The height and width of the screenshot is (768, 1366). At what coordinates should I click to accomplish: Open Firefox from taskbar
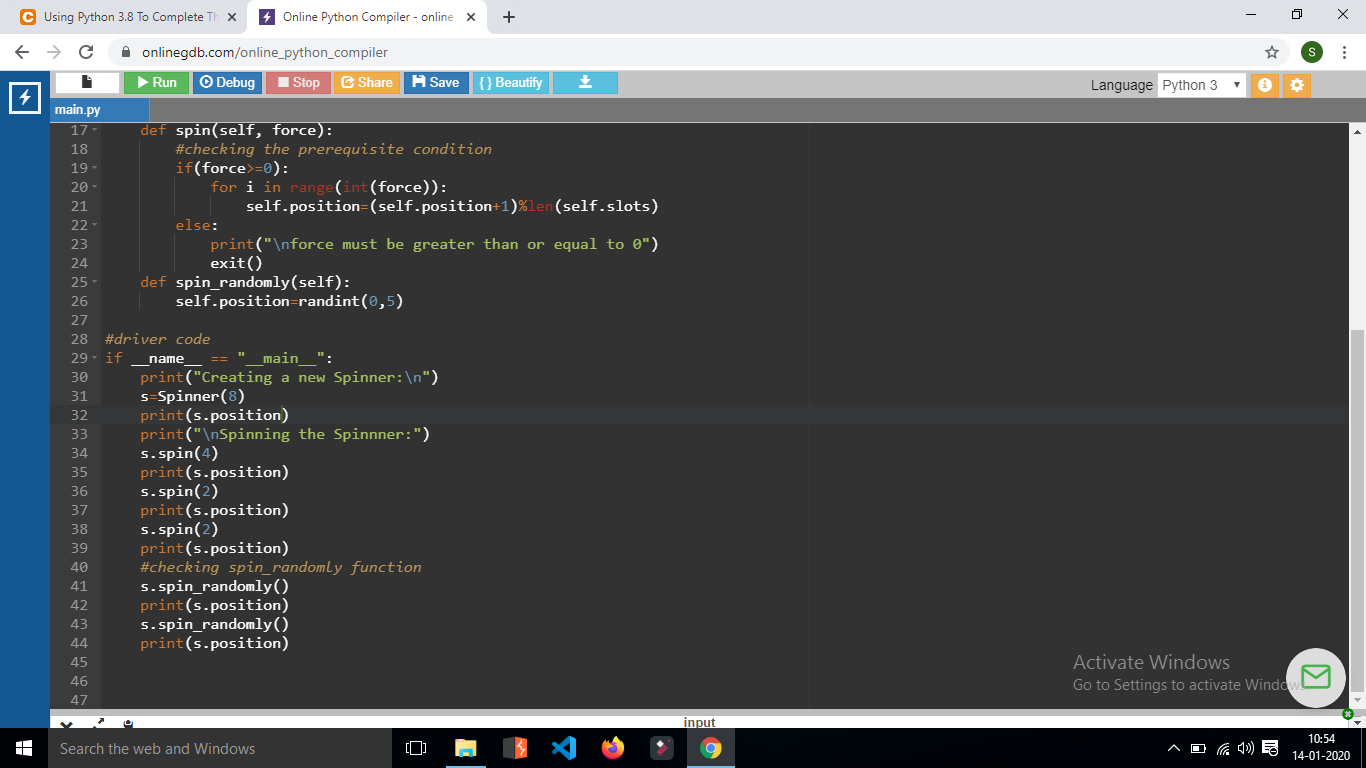pyautogui.click(x=613, y=748)
